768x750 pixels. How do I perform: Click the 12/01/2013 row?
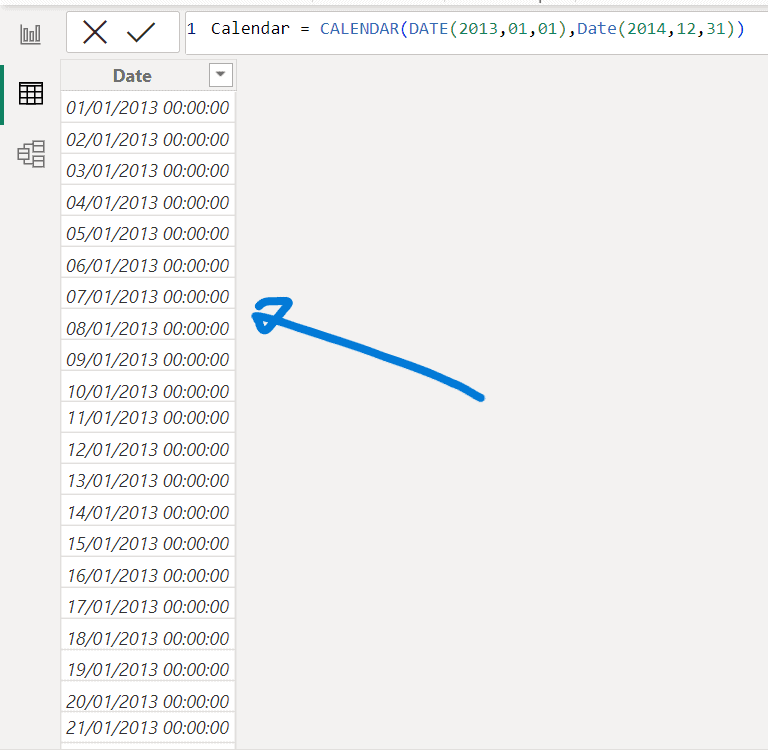coord(147,449)
